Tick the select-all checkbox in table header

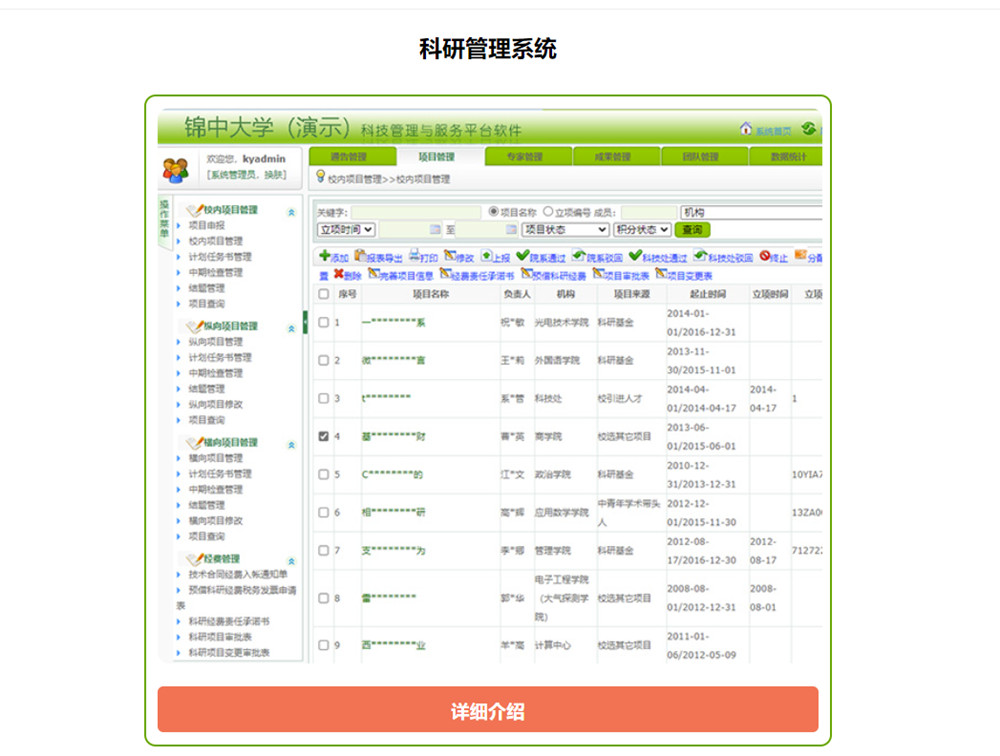(323, 294)
